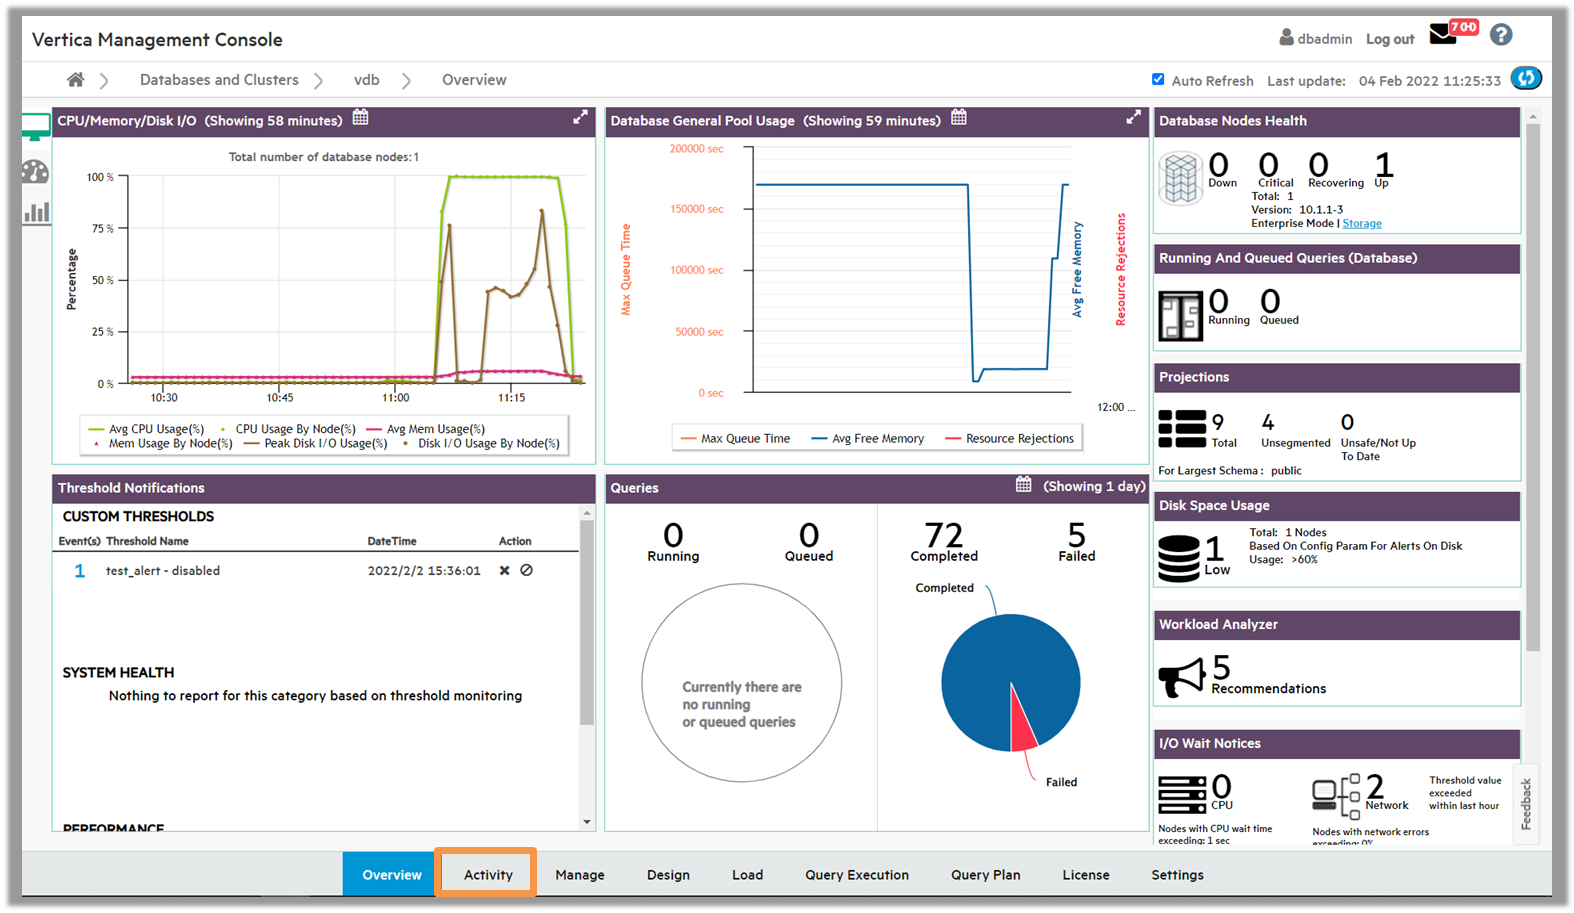Open the Query Plan tab
Image resolution: width=1574 pixels, height=913 pixels.
click(985, 875)
